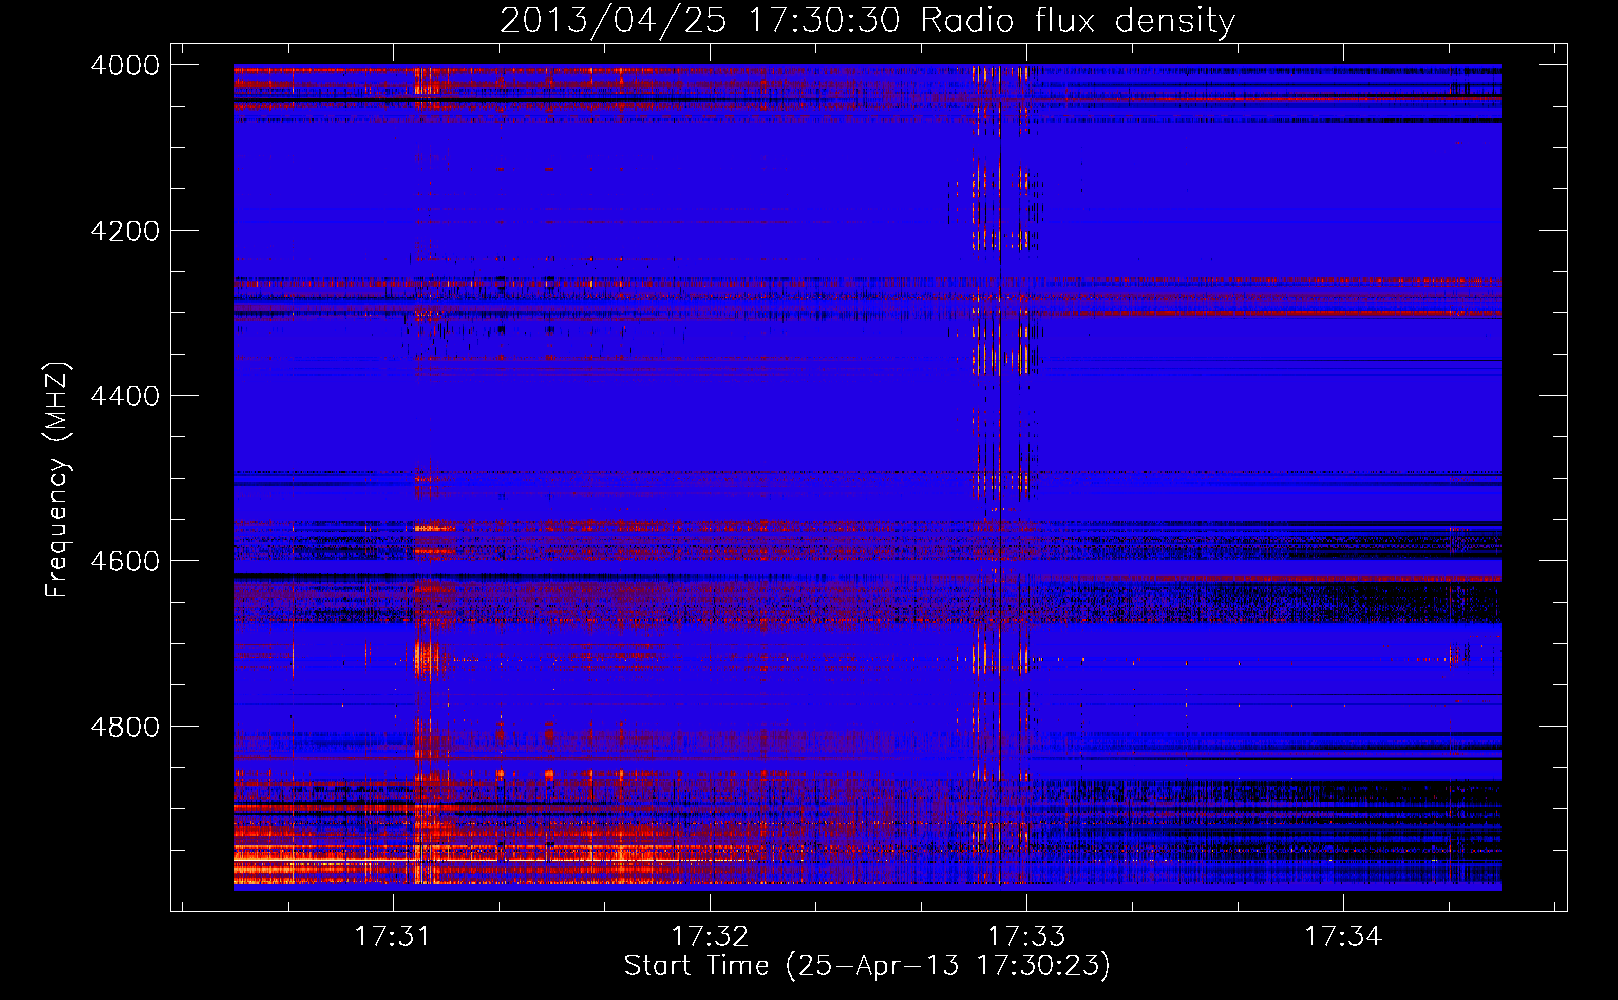Click the 'Frequency (MHZ)' y-axis title

point(57,480)
